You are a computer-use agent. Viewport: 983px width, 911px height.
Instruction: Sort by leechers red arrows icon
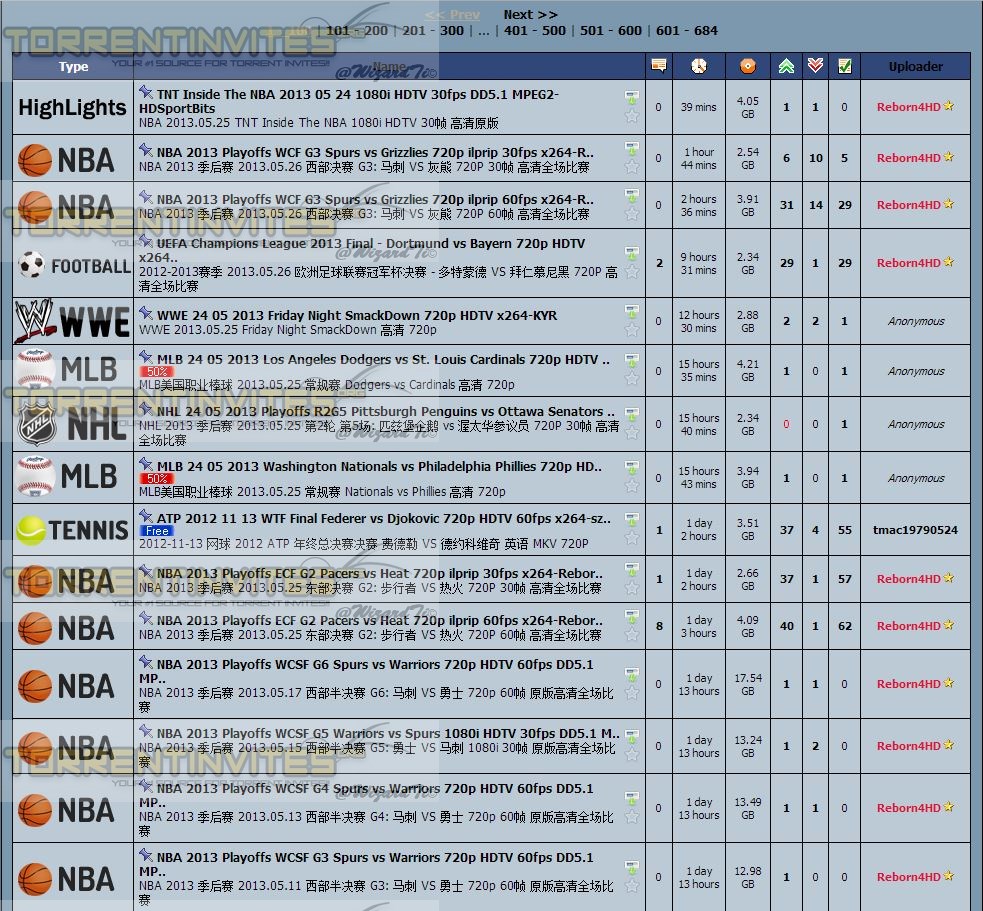pyautogui.click(x=815, y=65)
